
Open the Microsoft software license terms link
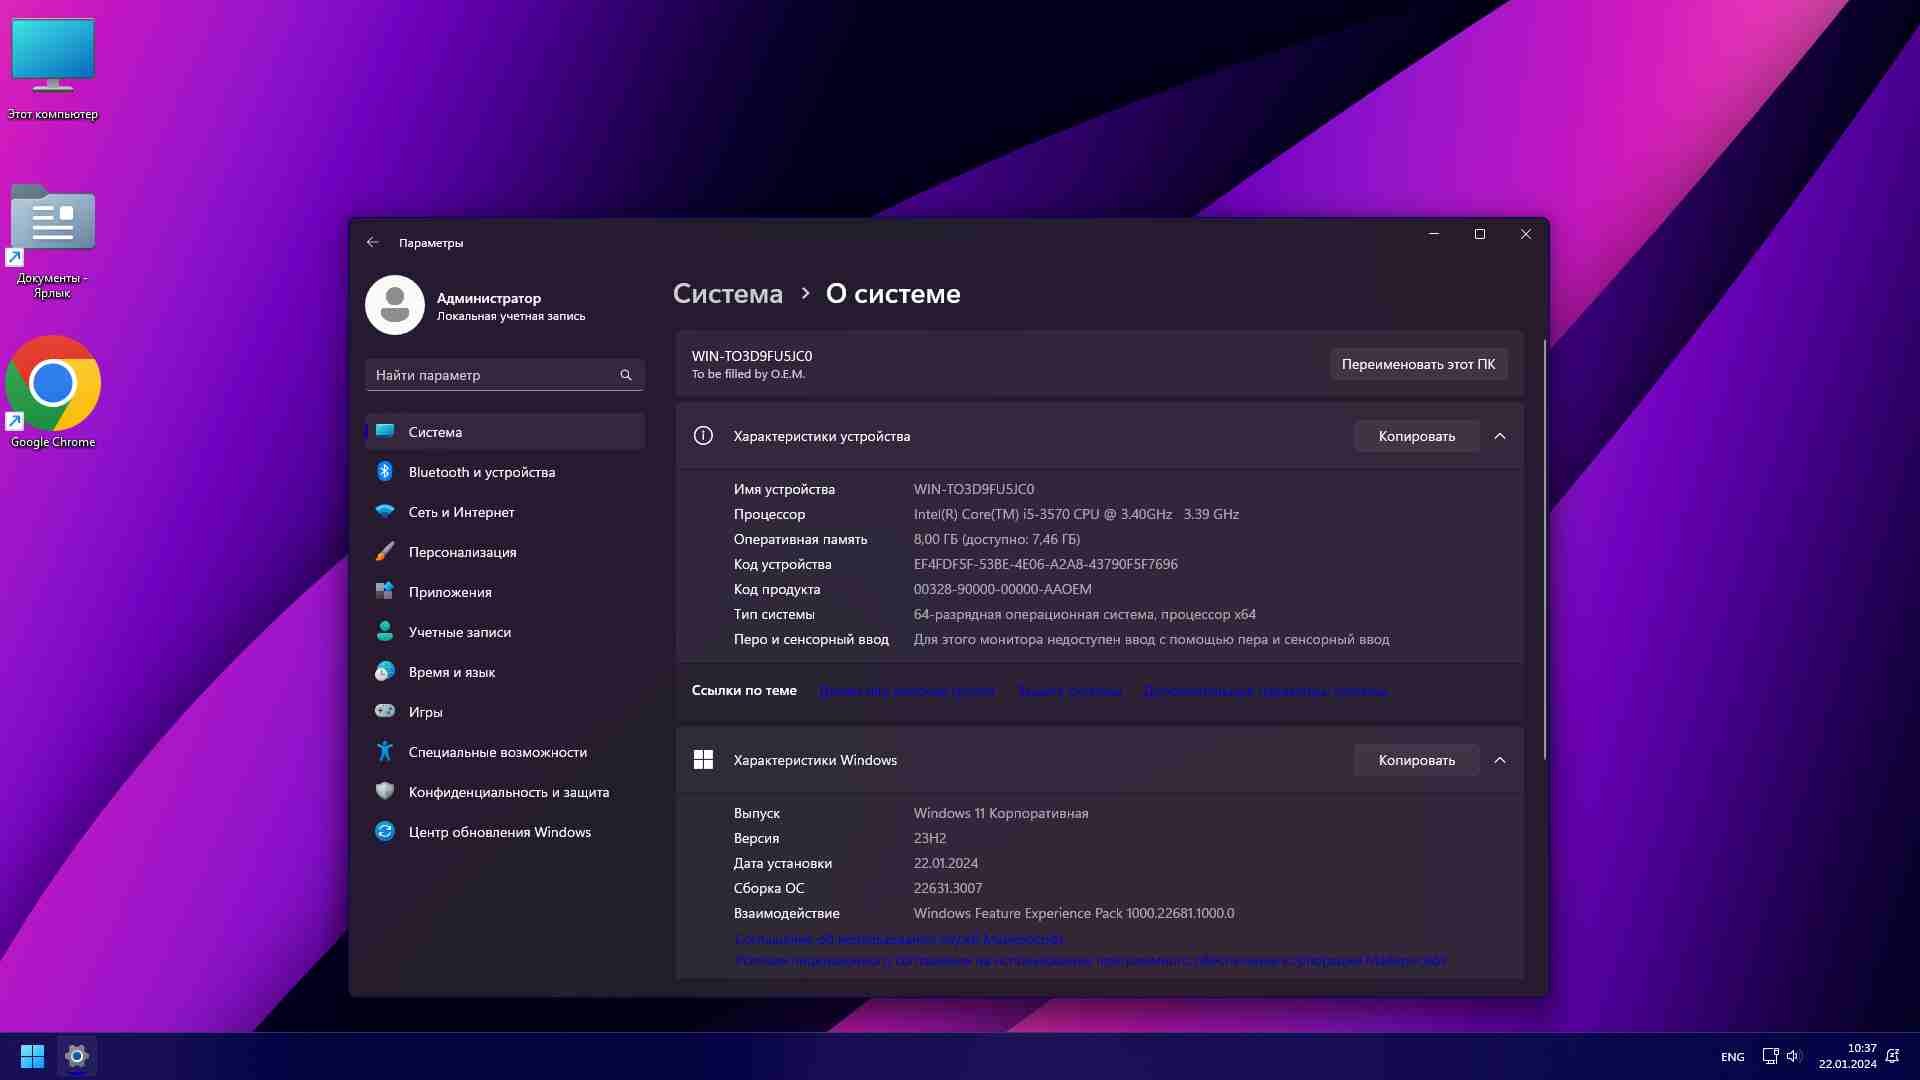point(1090,960)
